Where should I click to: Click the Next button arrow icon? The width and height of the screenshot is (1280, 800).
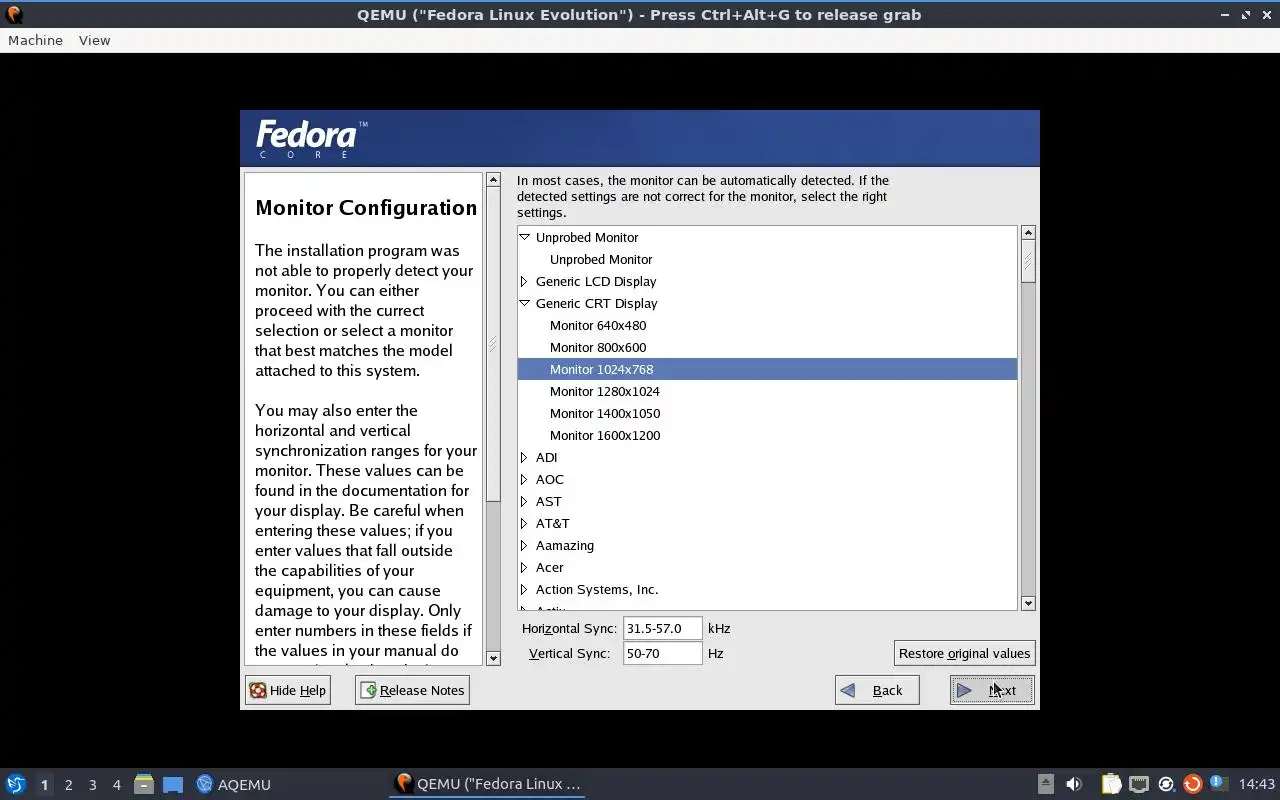964,690
